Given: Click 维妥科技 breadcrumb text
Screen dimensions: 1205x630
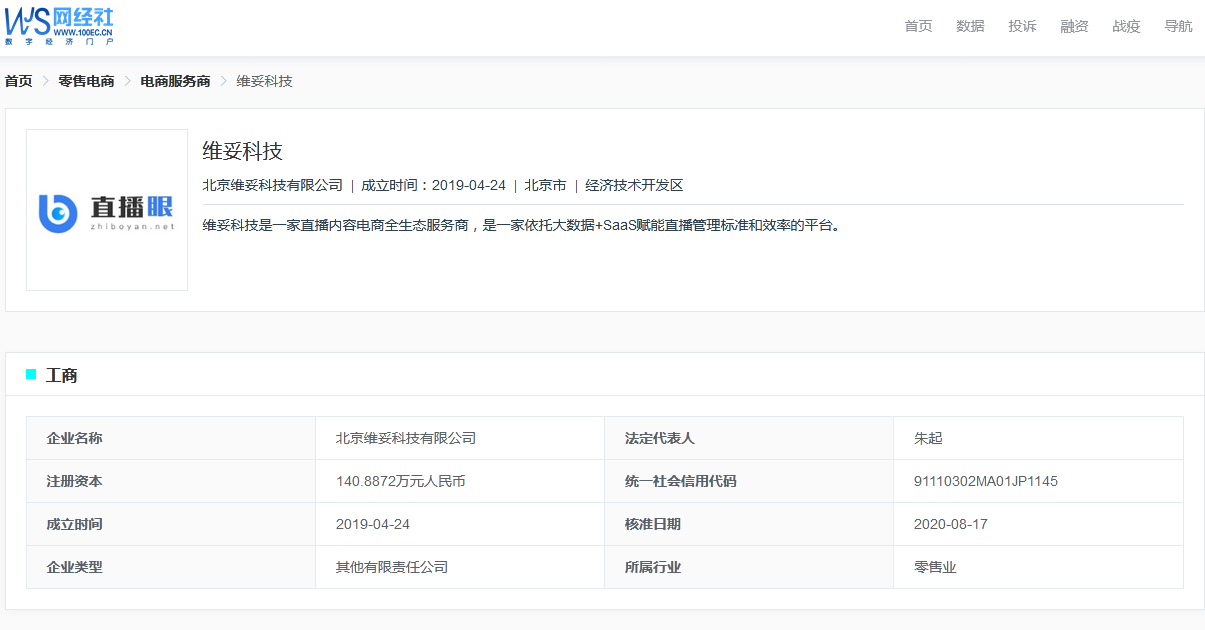Looking at the screenshot, I should (264, 81).
